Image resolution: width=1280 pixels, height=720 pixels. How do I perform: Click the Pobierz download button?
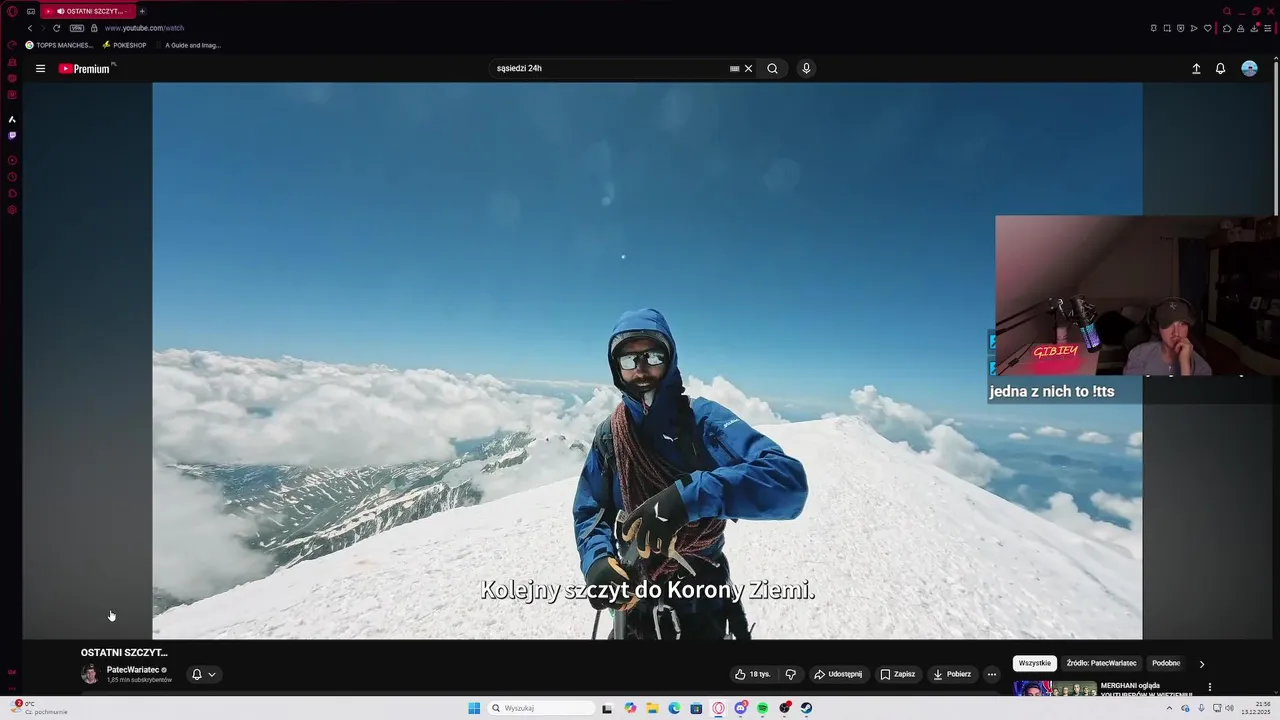click(952, 674)
